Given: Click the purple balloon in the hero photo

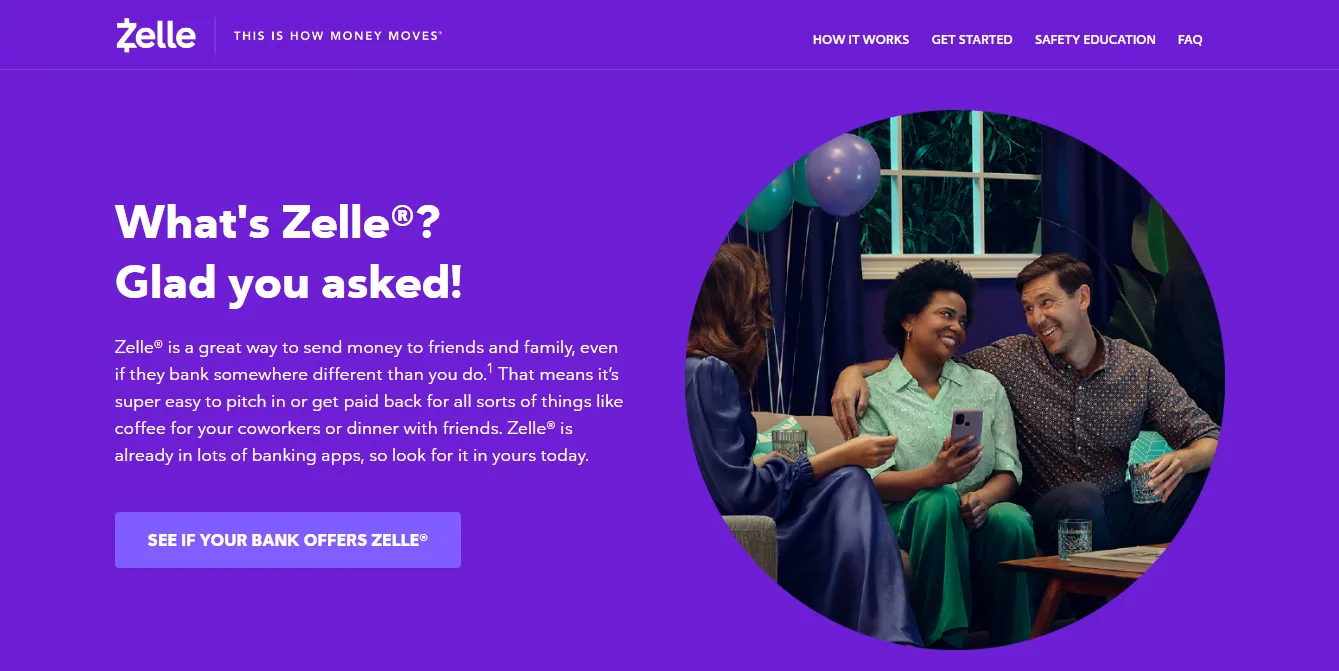Looking at the screenshot, I should 842,175.
